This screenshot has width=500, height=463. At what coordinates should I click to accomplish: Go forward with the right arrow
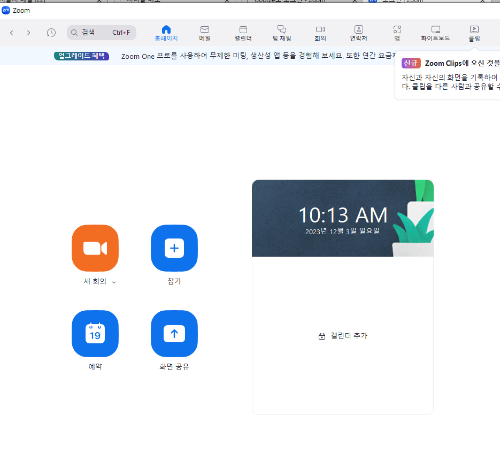point(29,33)
